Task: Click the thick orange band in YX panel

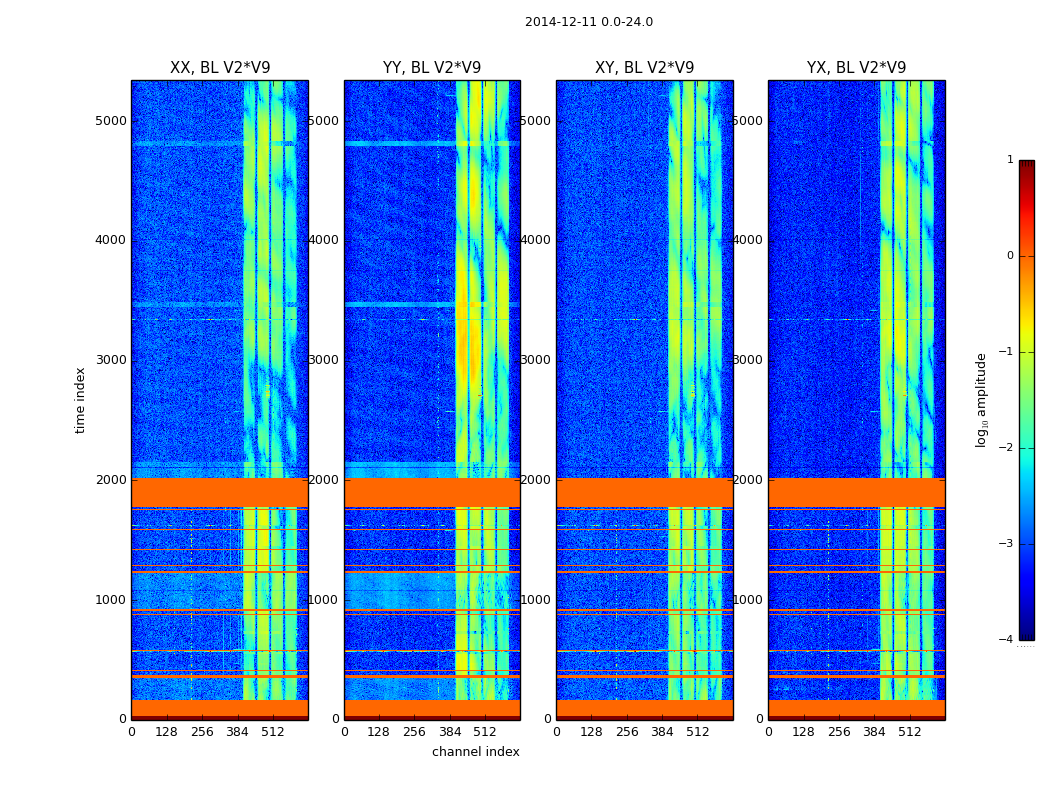Action: 856,492
